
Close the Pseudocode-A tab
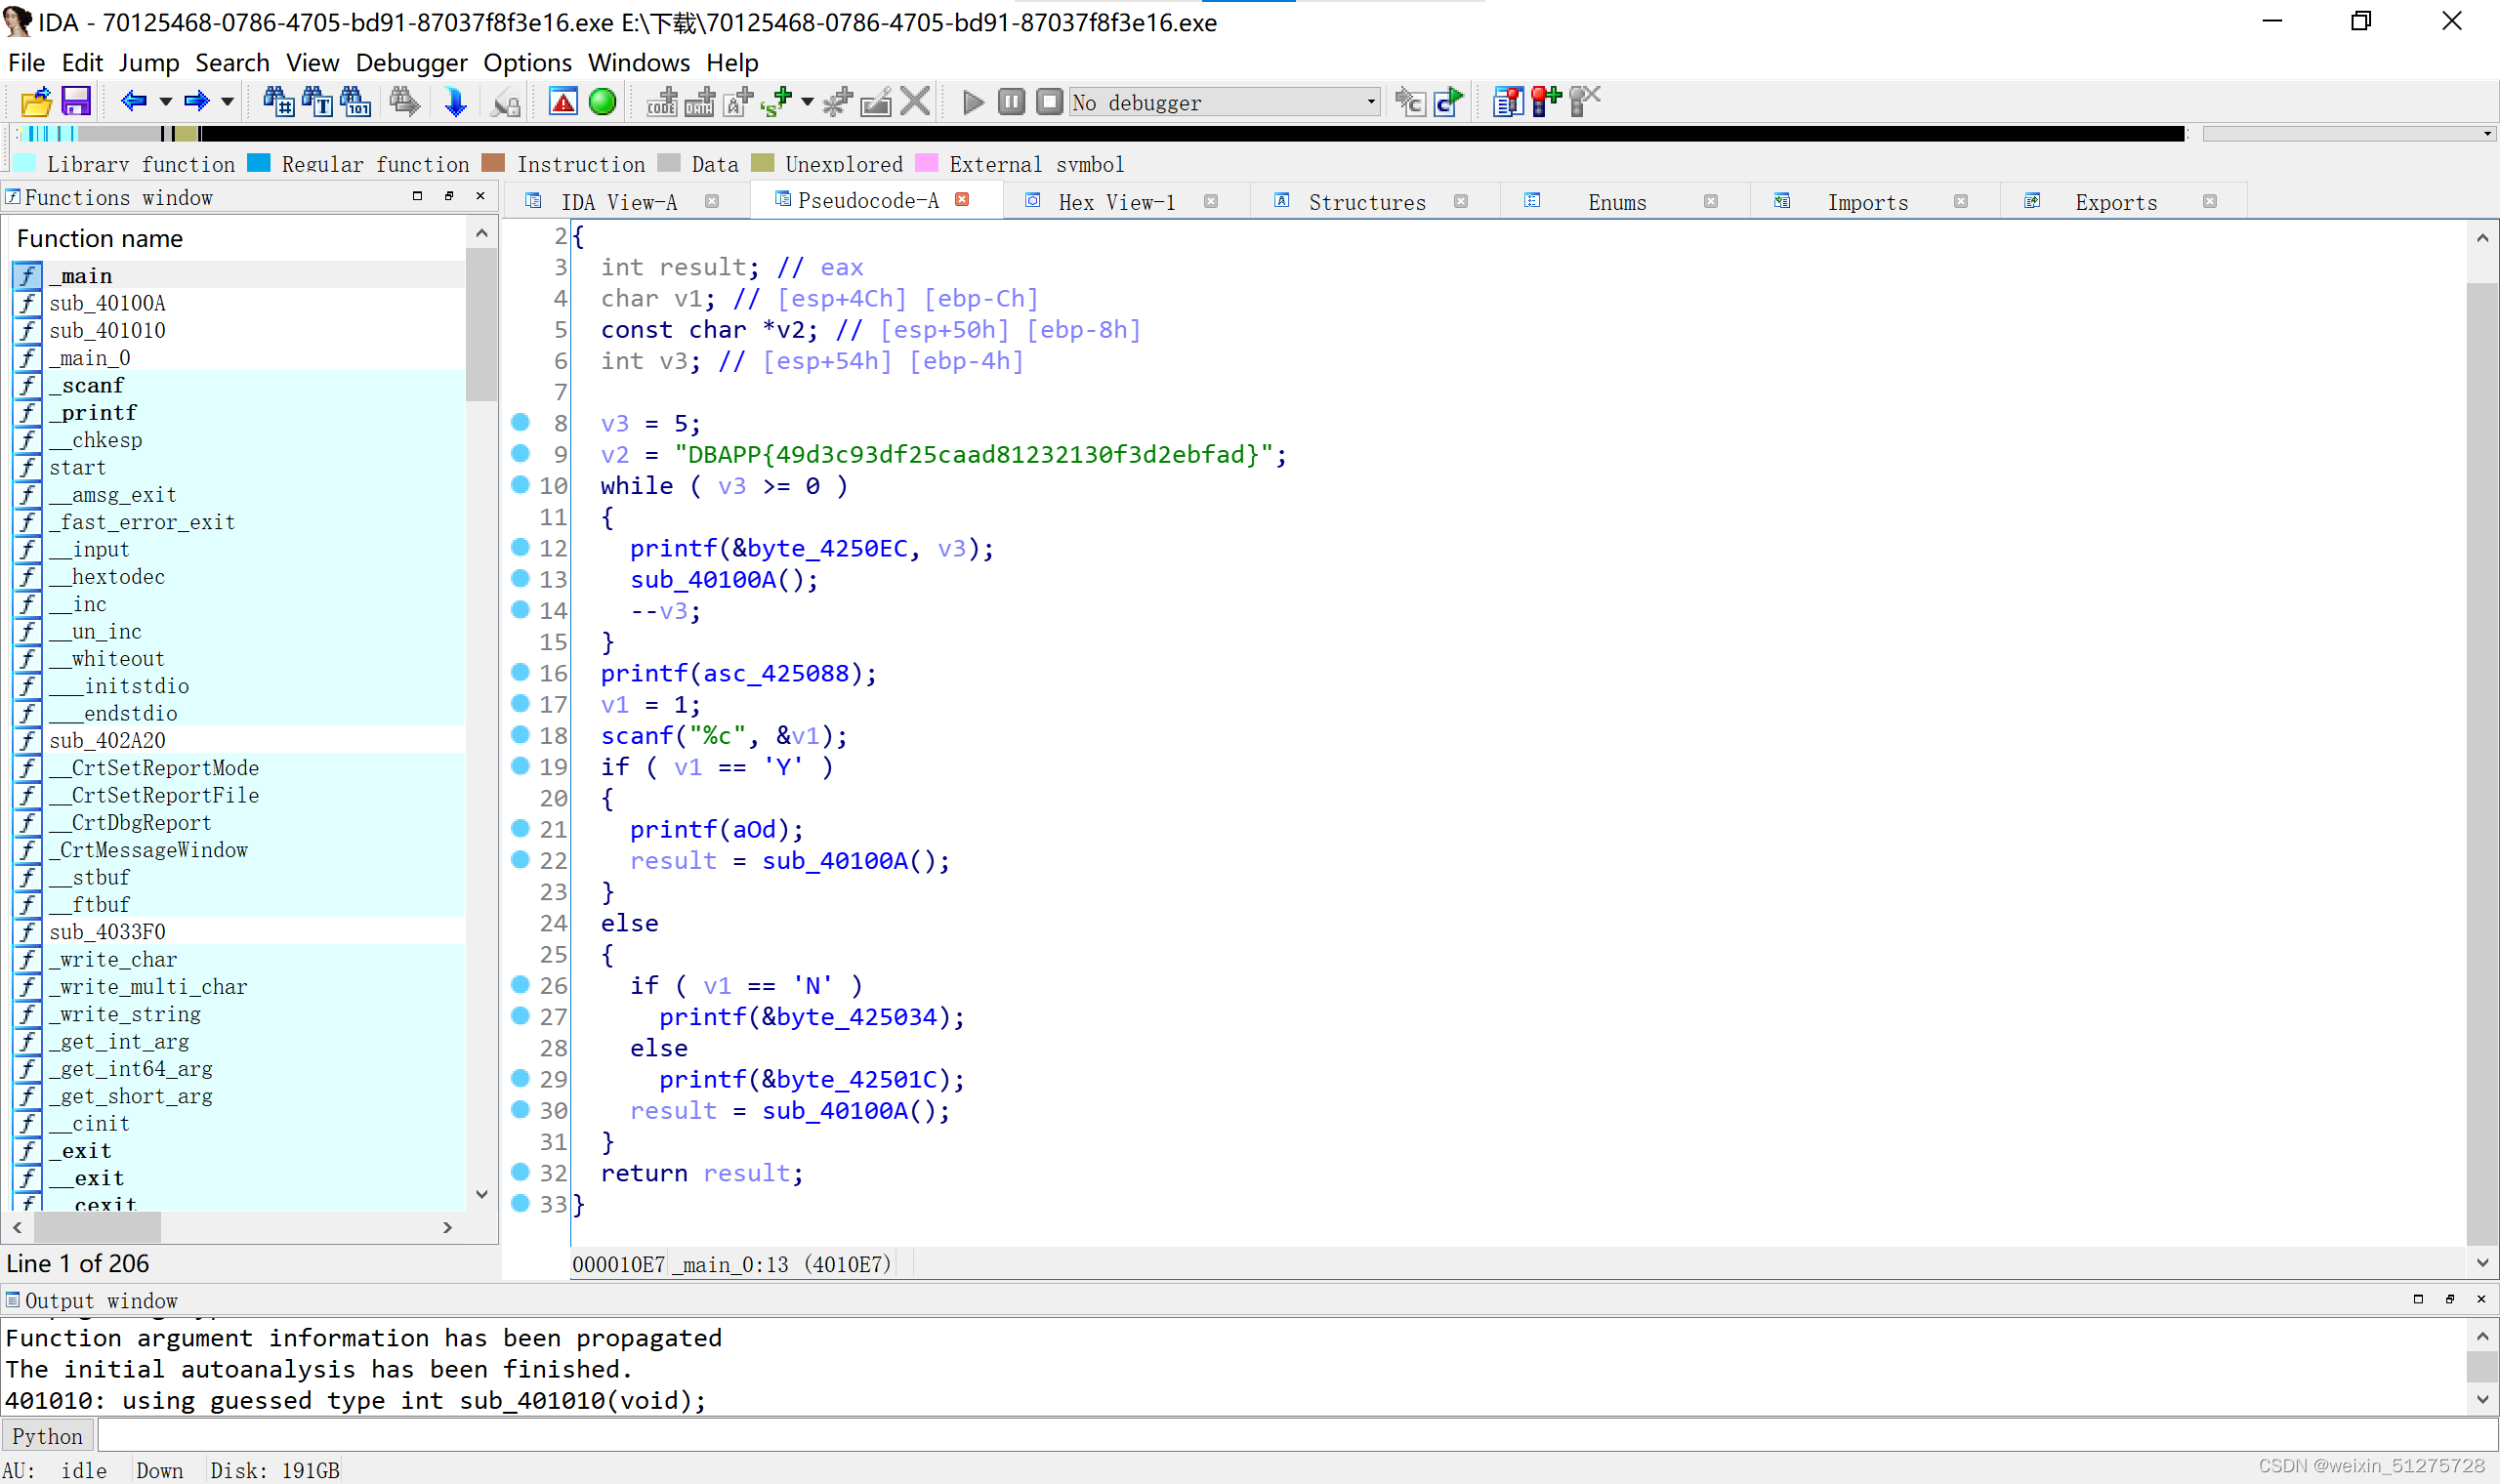962,200
